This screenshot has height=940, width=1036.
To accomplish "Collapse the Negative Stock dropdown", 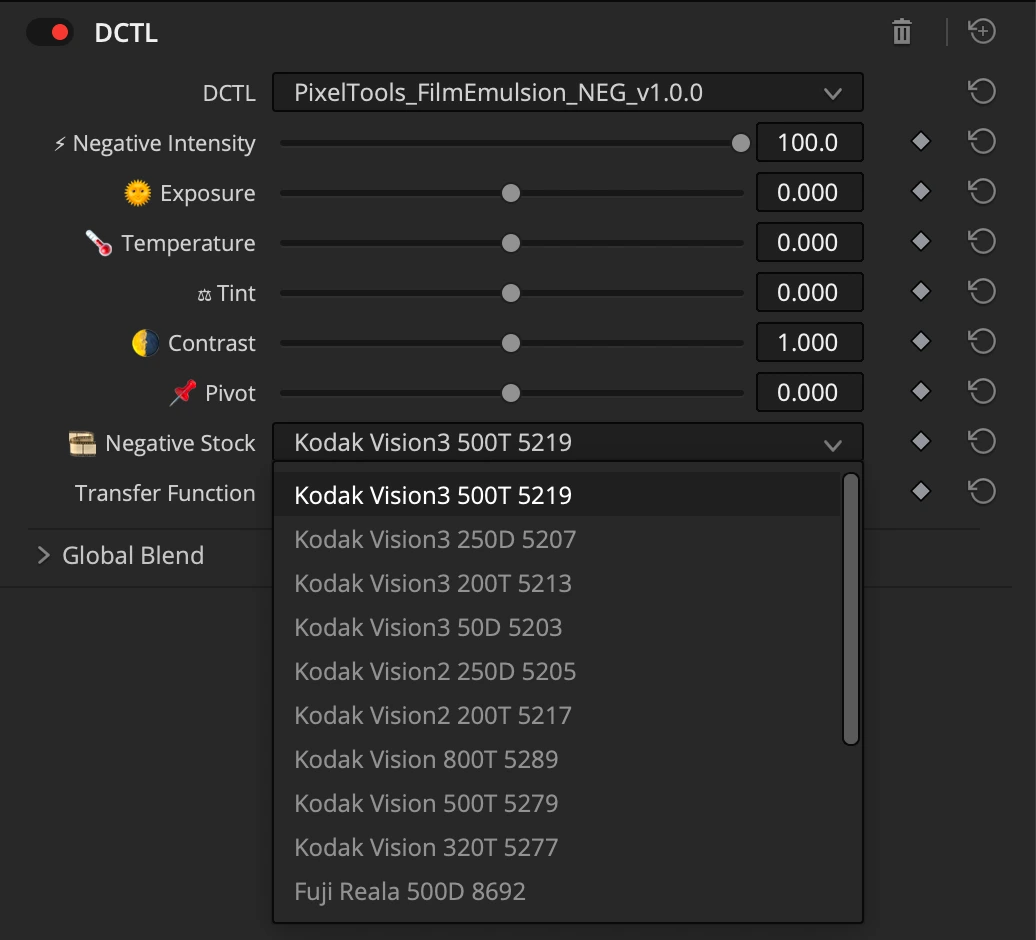I will 568,442.
